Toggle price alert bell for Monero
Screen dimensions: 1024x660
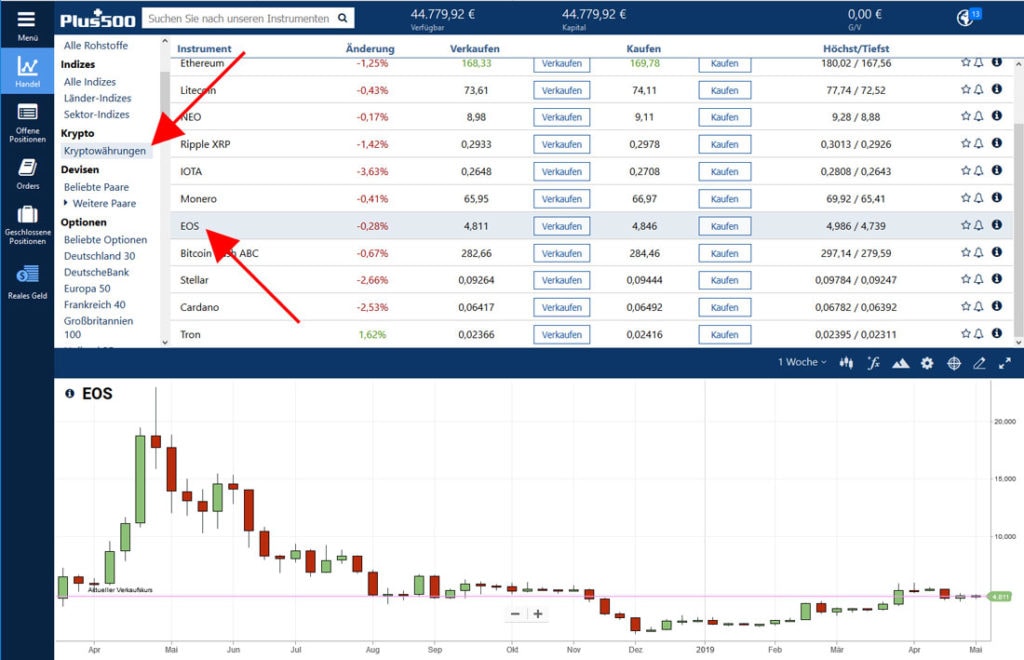[x=979, y=198]
